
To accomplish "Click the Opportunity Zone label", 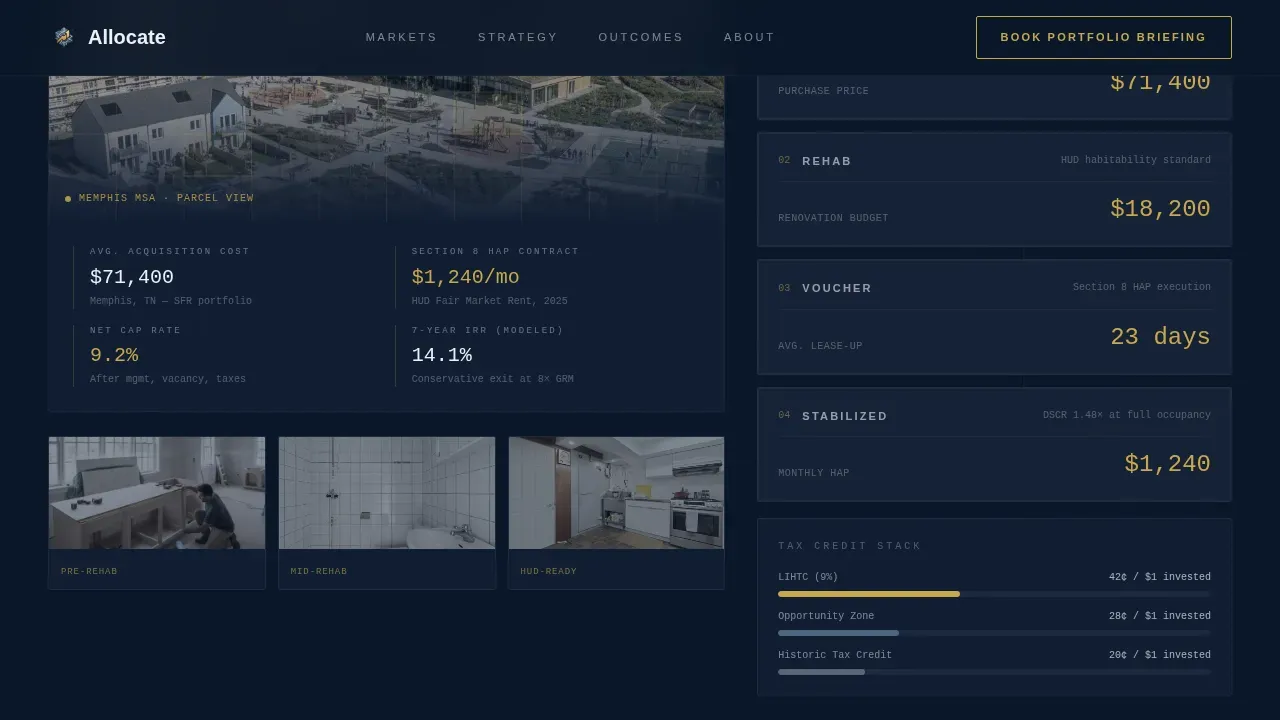I will pos(826,616).
